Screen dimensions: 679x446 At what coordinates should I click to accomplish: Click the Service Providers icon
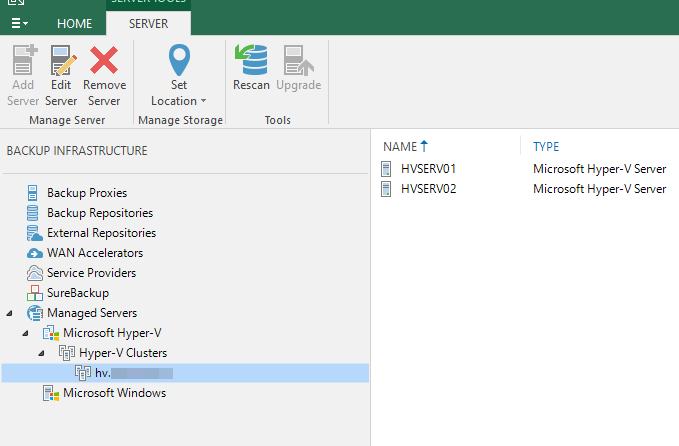pos(35,273)
